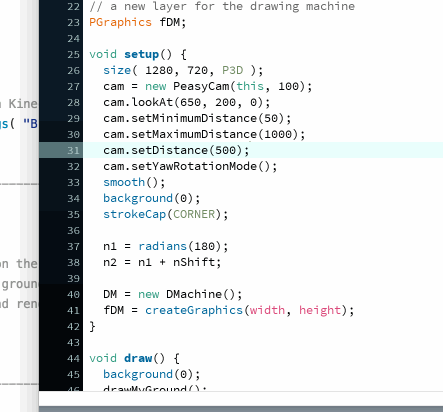The image size is (443, 412).
Task: Click the height keyword in createGraphics
Action: coord(320,310)
